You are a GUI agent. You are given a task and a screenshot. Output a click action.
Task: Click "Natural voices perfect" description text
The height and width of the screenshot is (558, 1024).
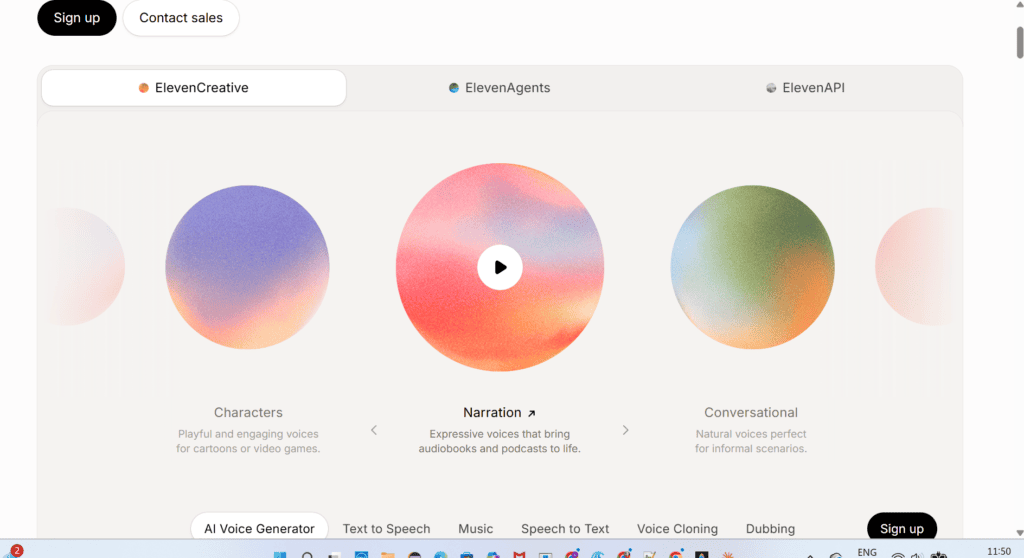coord(751,434)
